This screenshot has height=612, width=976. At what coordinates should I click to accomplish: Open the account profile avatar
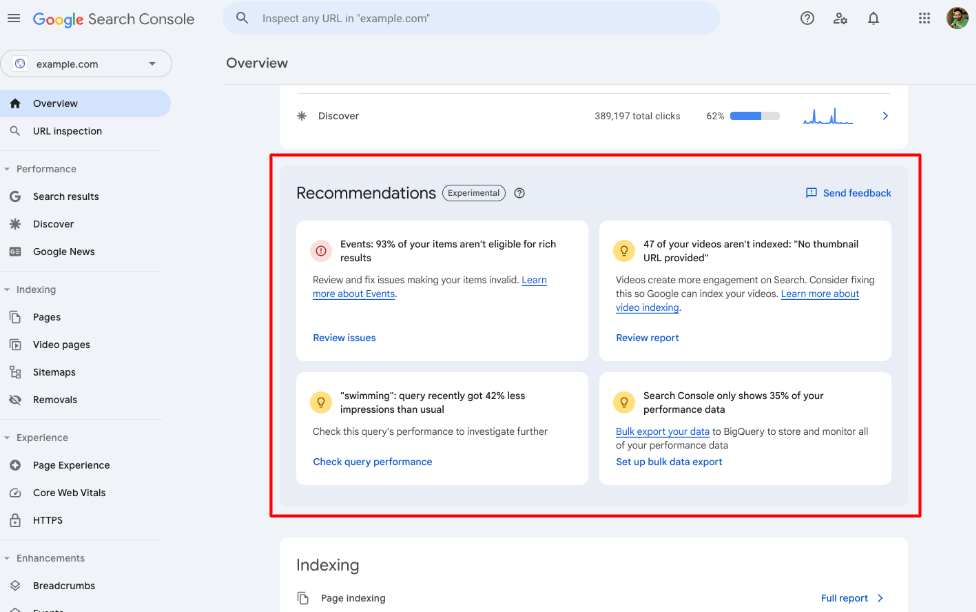pyautogui.click(x=957, y=18)
